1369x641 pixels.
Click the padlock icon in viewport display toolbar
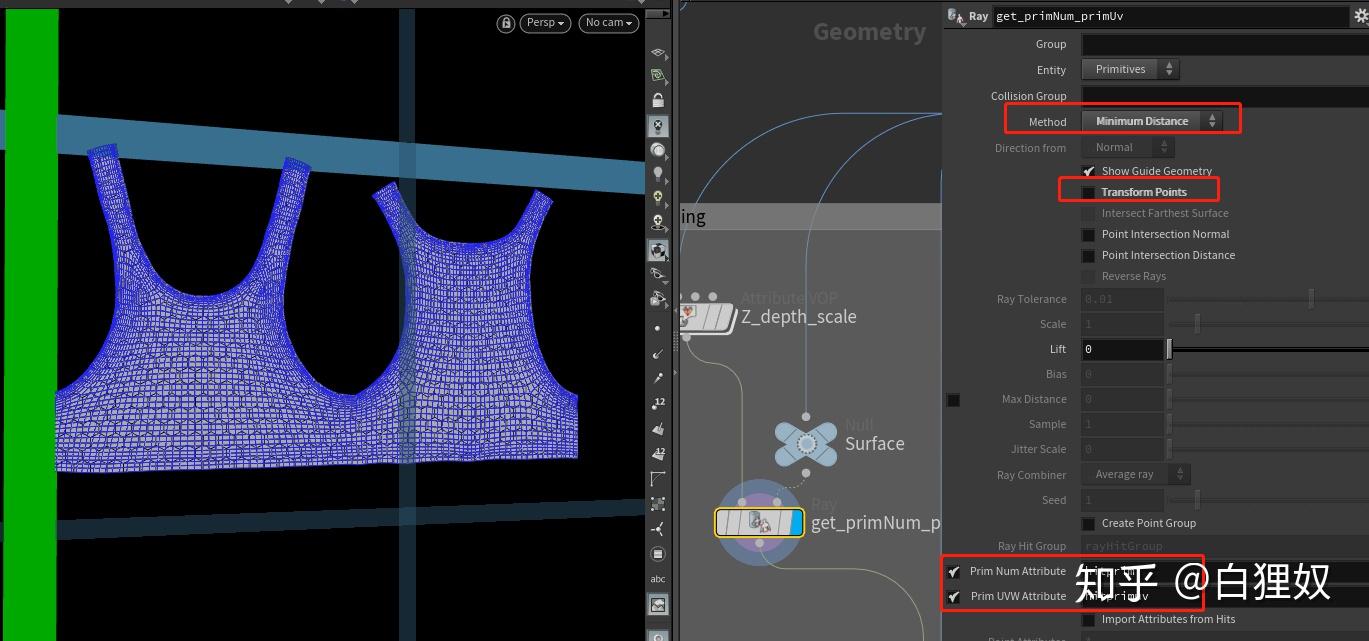658,101
